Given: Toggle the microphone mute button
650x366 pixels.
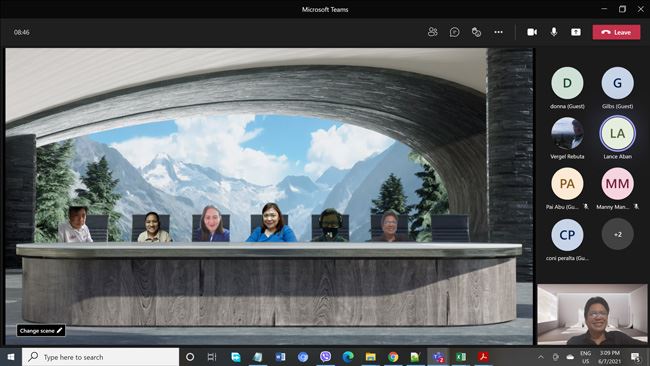Looking at the screenshot, I should 554,32.
